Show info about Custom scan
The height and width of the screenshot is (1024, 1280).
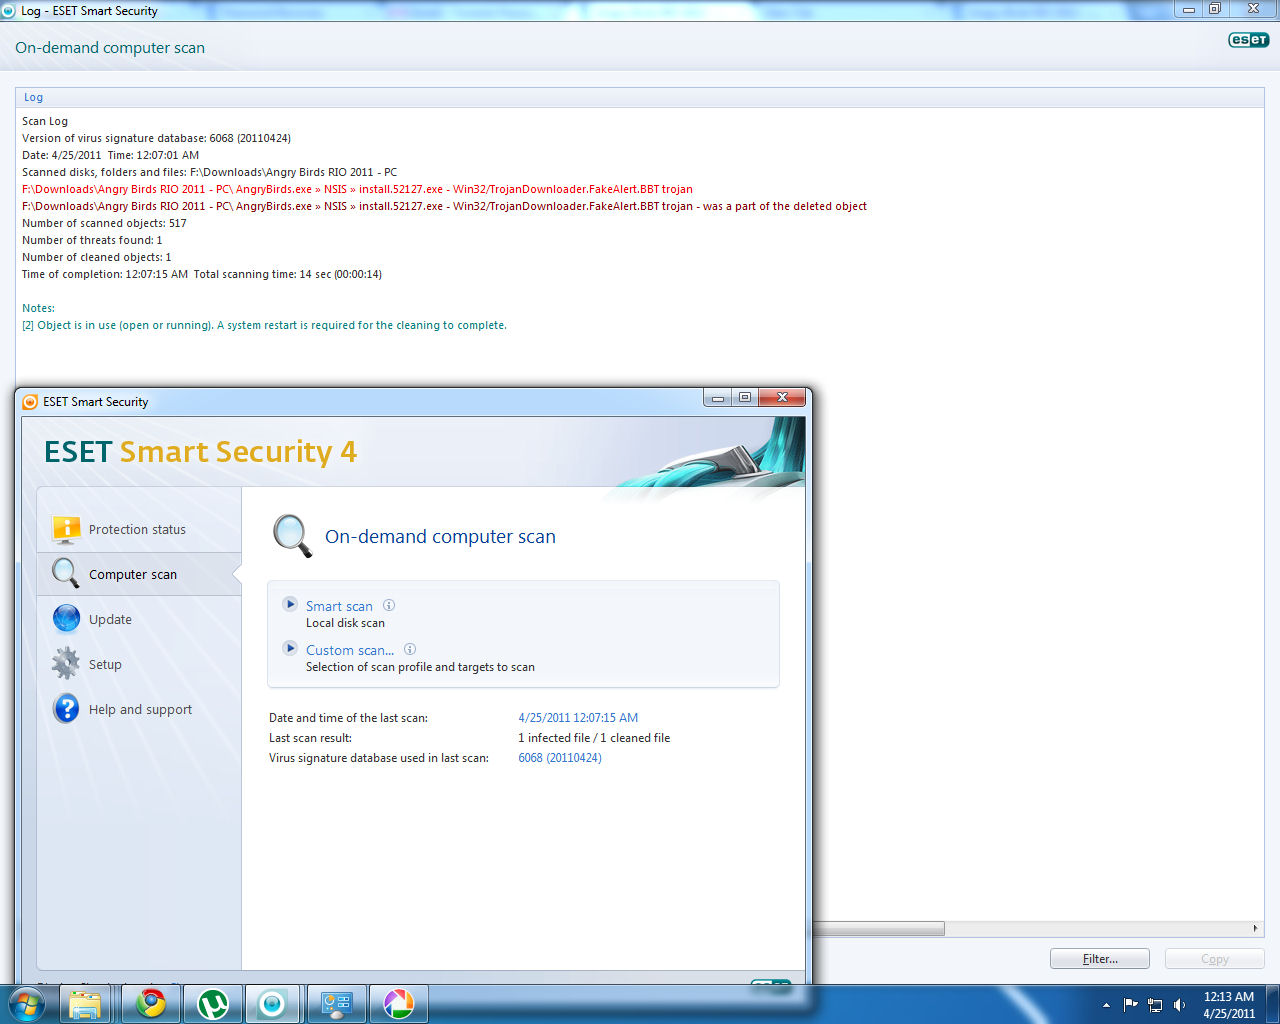410,649
